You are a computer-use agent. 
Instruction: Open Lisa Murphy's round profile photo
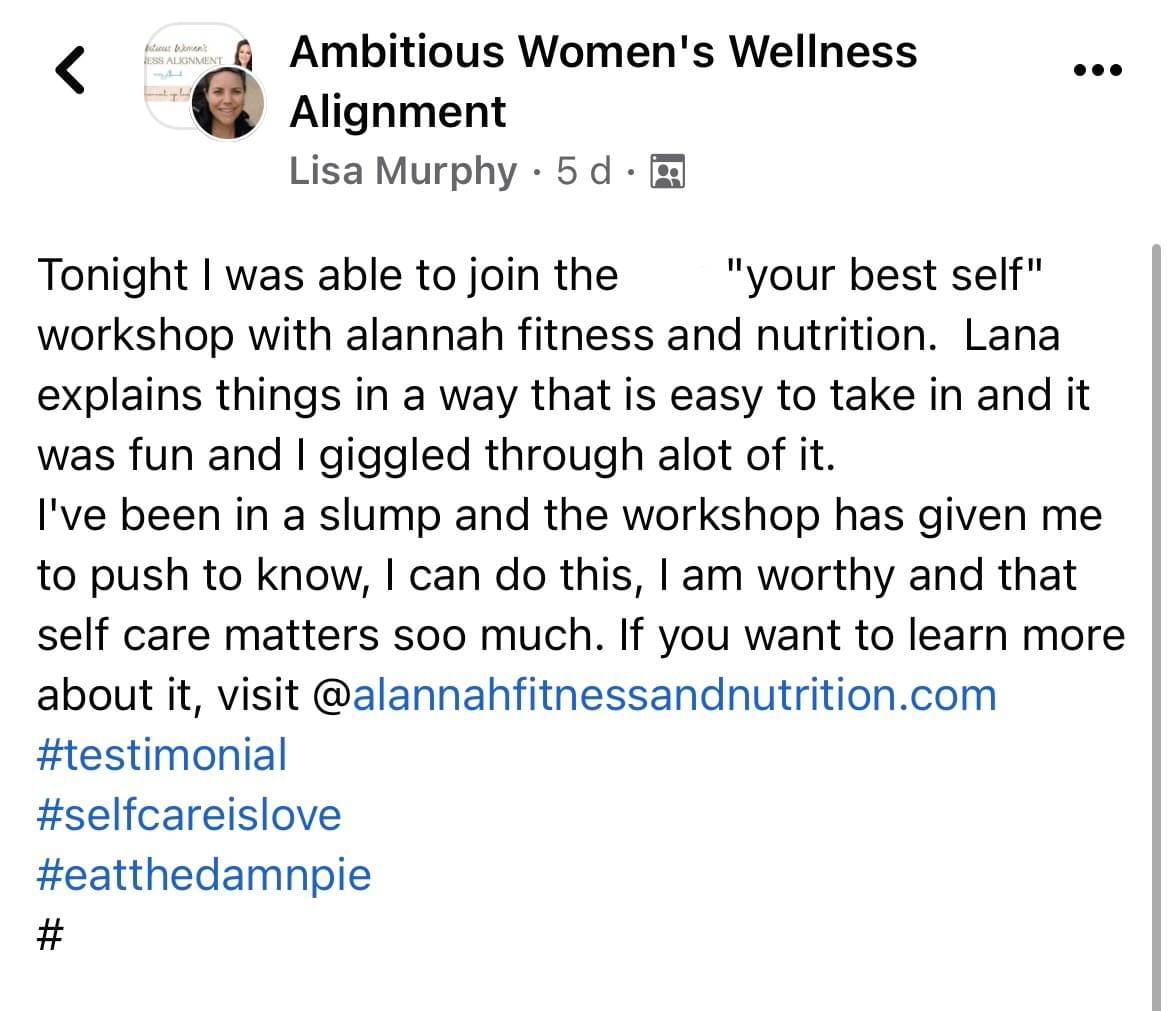pyautogui.click(x=228, y=103)
